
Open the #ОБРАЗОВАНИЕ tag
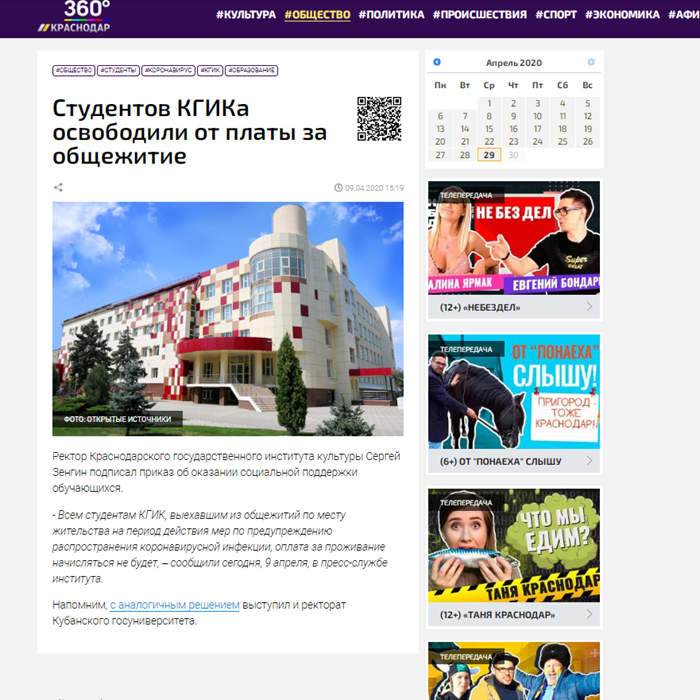tap(251, 71)
